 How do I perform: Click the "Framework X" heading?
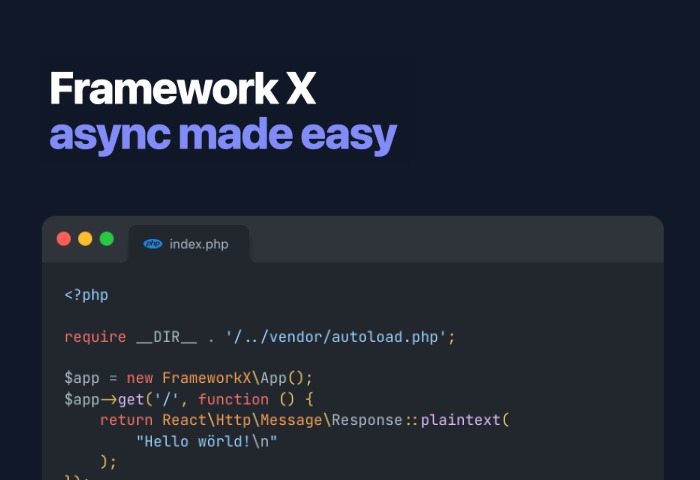183,88
